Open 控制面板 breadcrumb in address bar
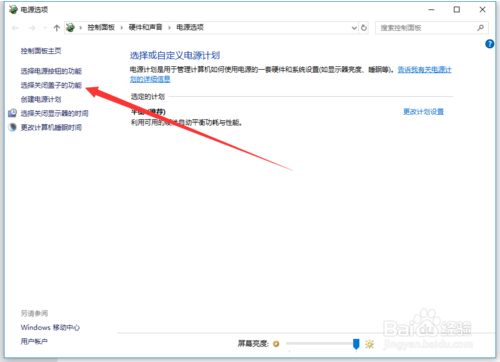This screenshot has width=500, height=362. click(101, 28)
